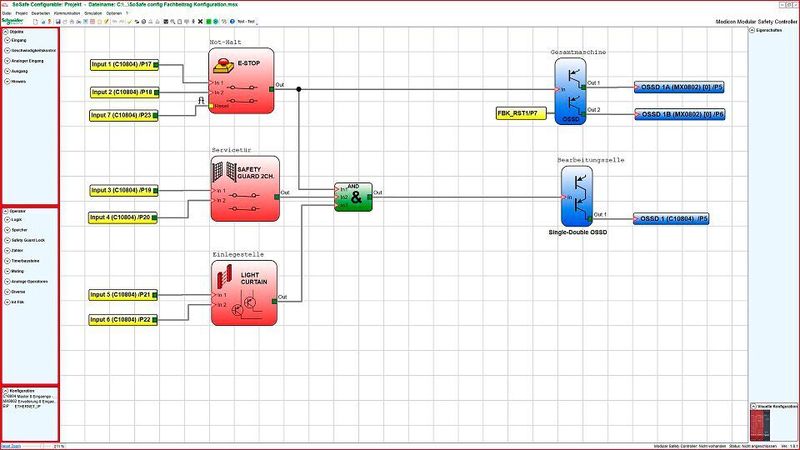The image size is (800, 450).
Task: Open the Bearbeiten menu
Action: point(41,13)
